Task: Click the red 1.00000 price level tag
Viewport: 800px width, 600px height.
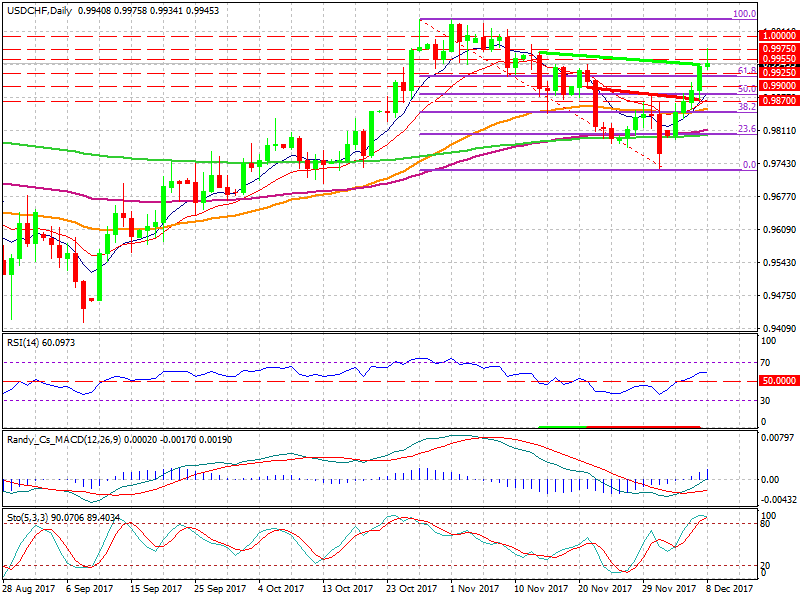Action: (779, 34)
